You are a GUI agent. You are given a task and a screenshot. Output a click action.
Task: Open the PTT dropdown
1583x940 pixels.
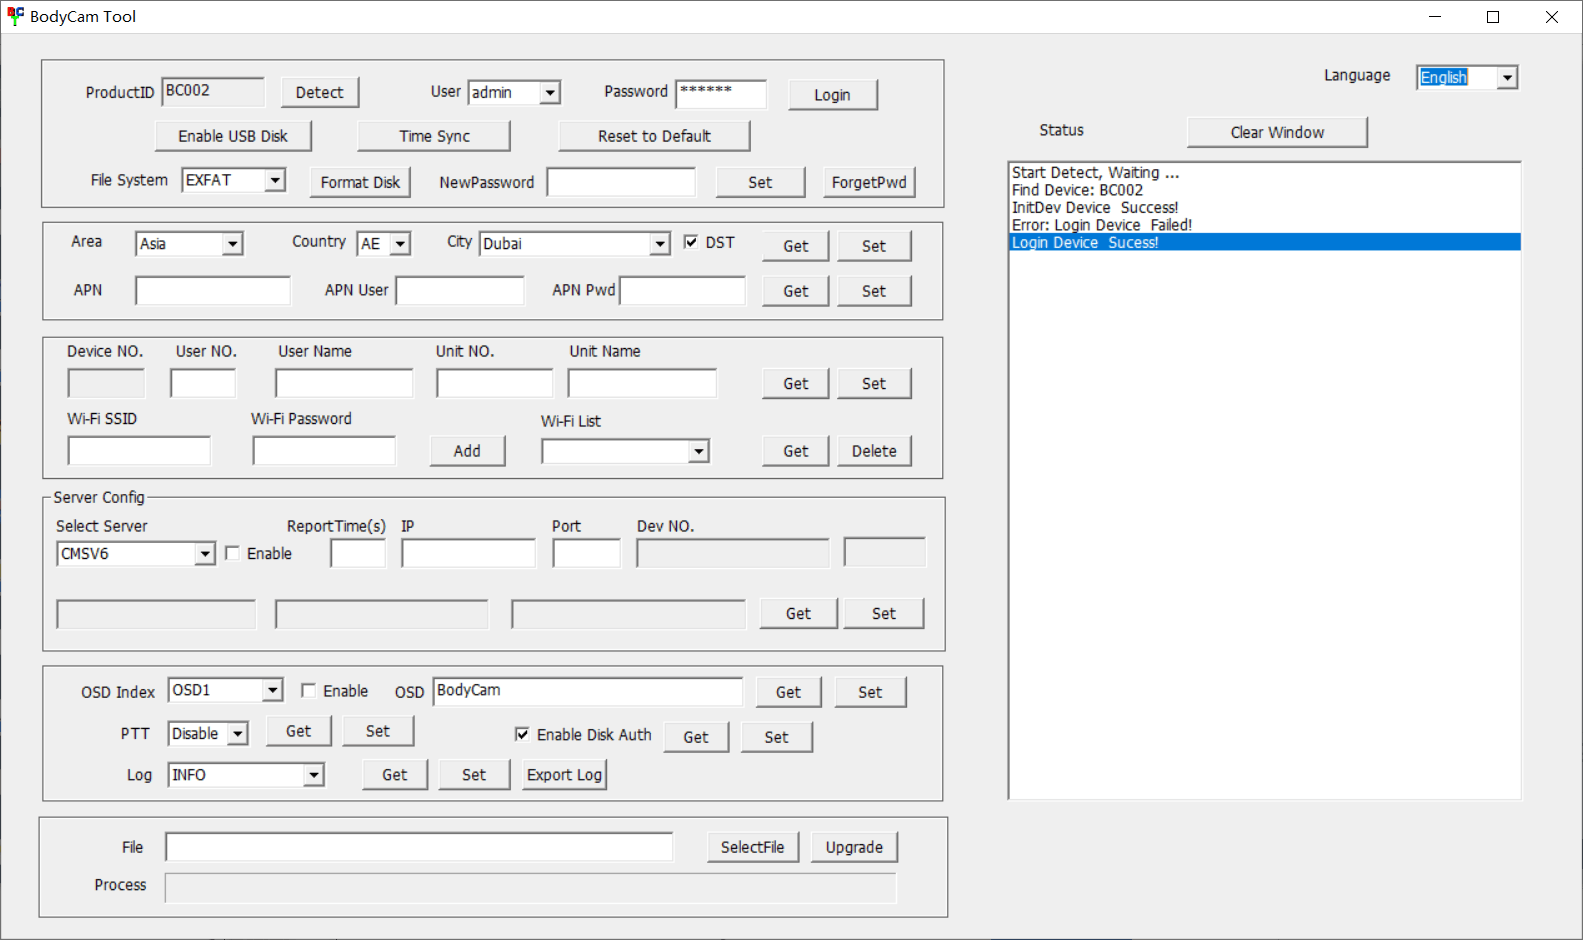(237, 734)
